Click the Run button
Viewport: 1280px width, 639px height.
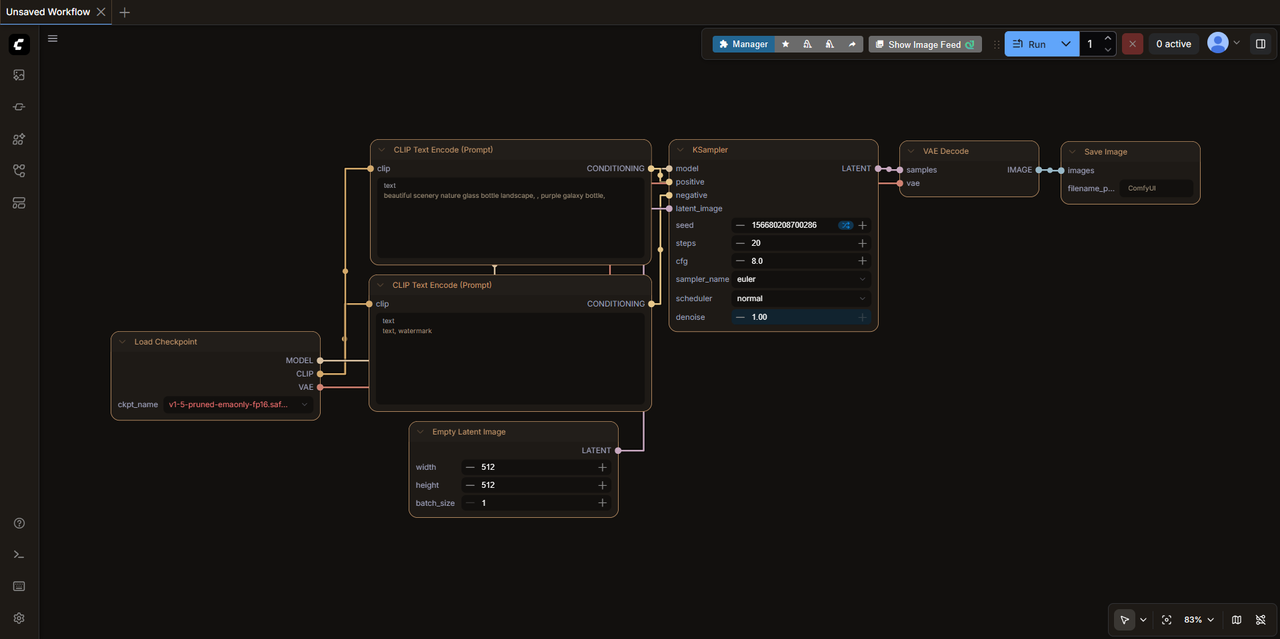click(x=1030, y=44)
